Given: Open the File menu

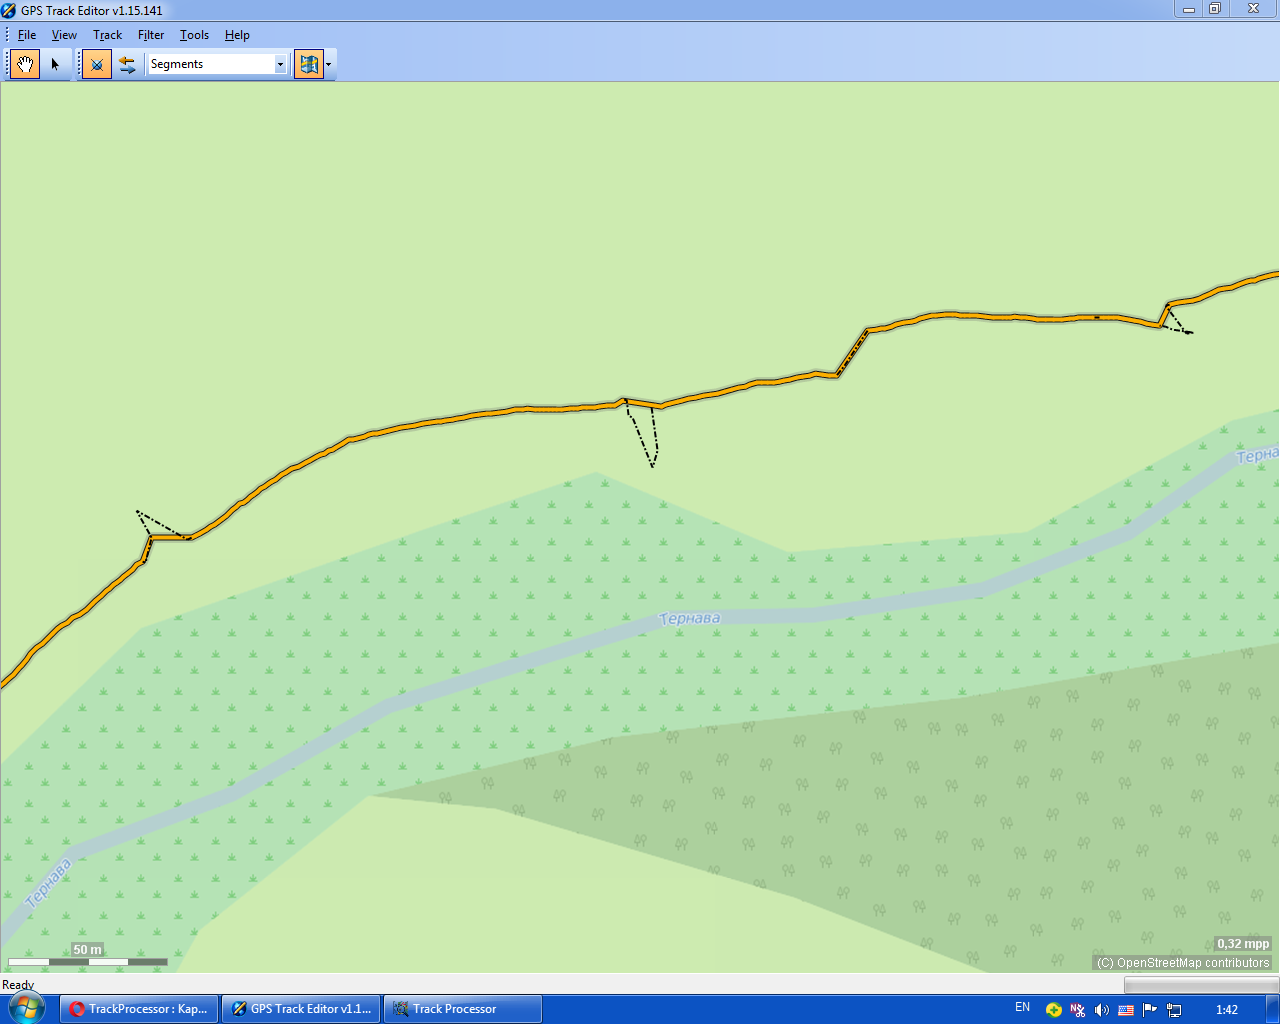Looking at the screenshot, I should click(x=27, y=35).
